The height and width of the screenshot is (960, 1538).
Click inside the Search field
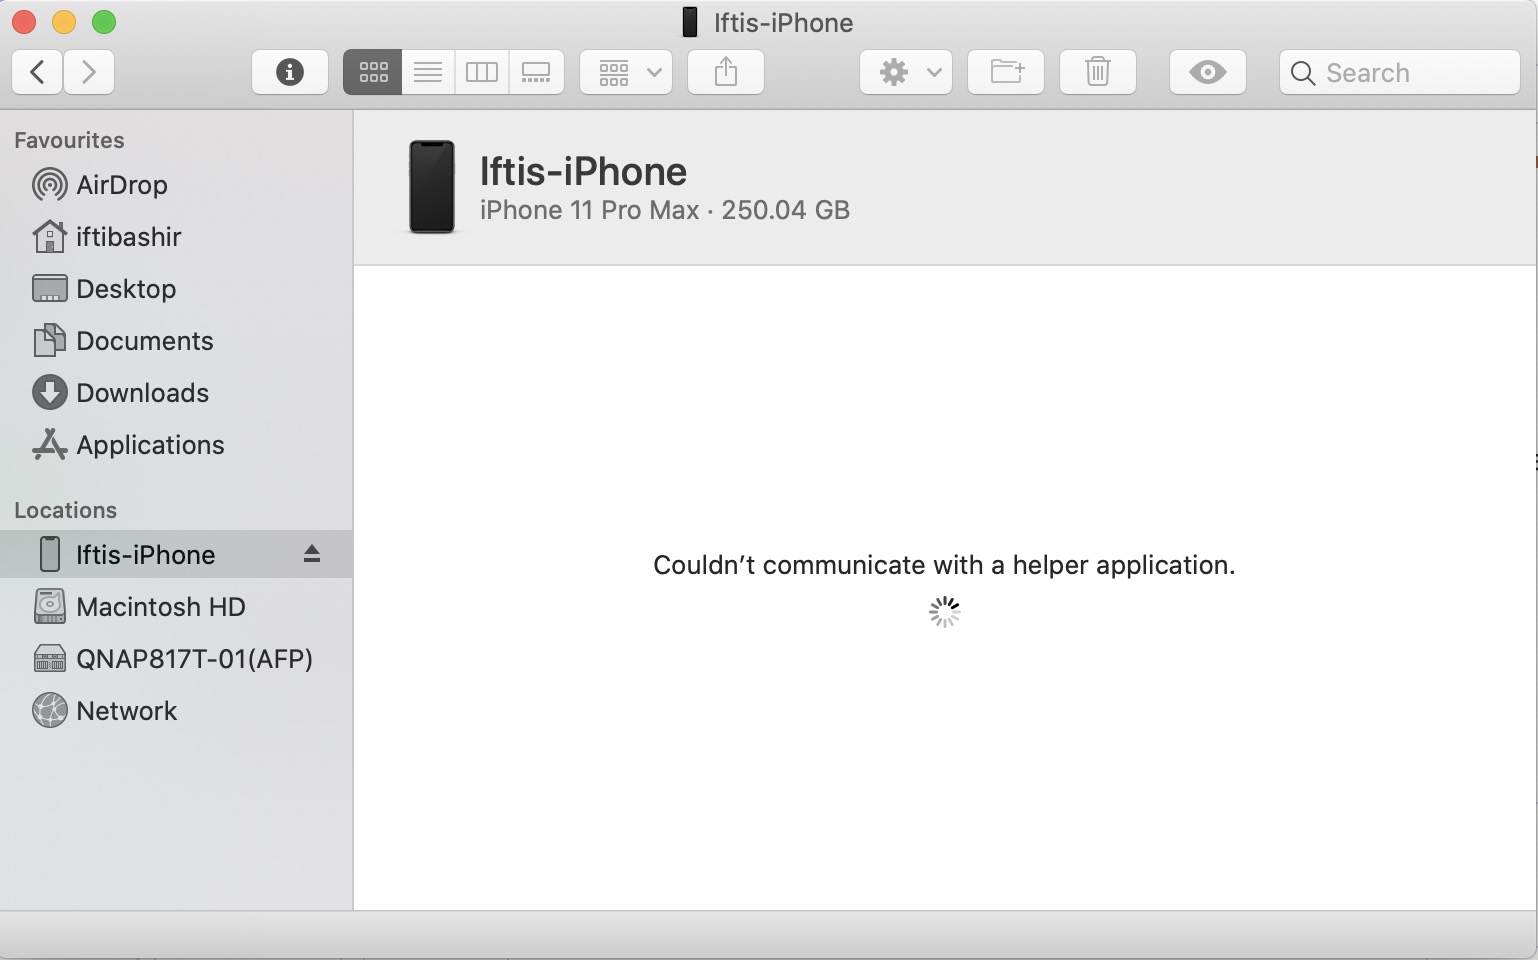[1398, 71]
